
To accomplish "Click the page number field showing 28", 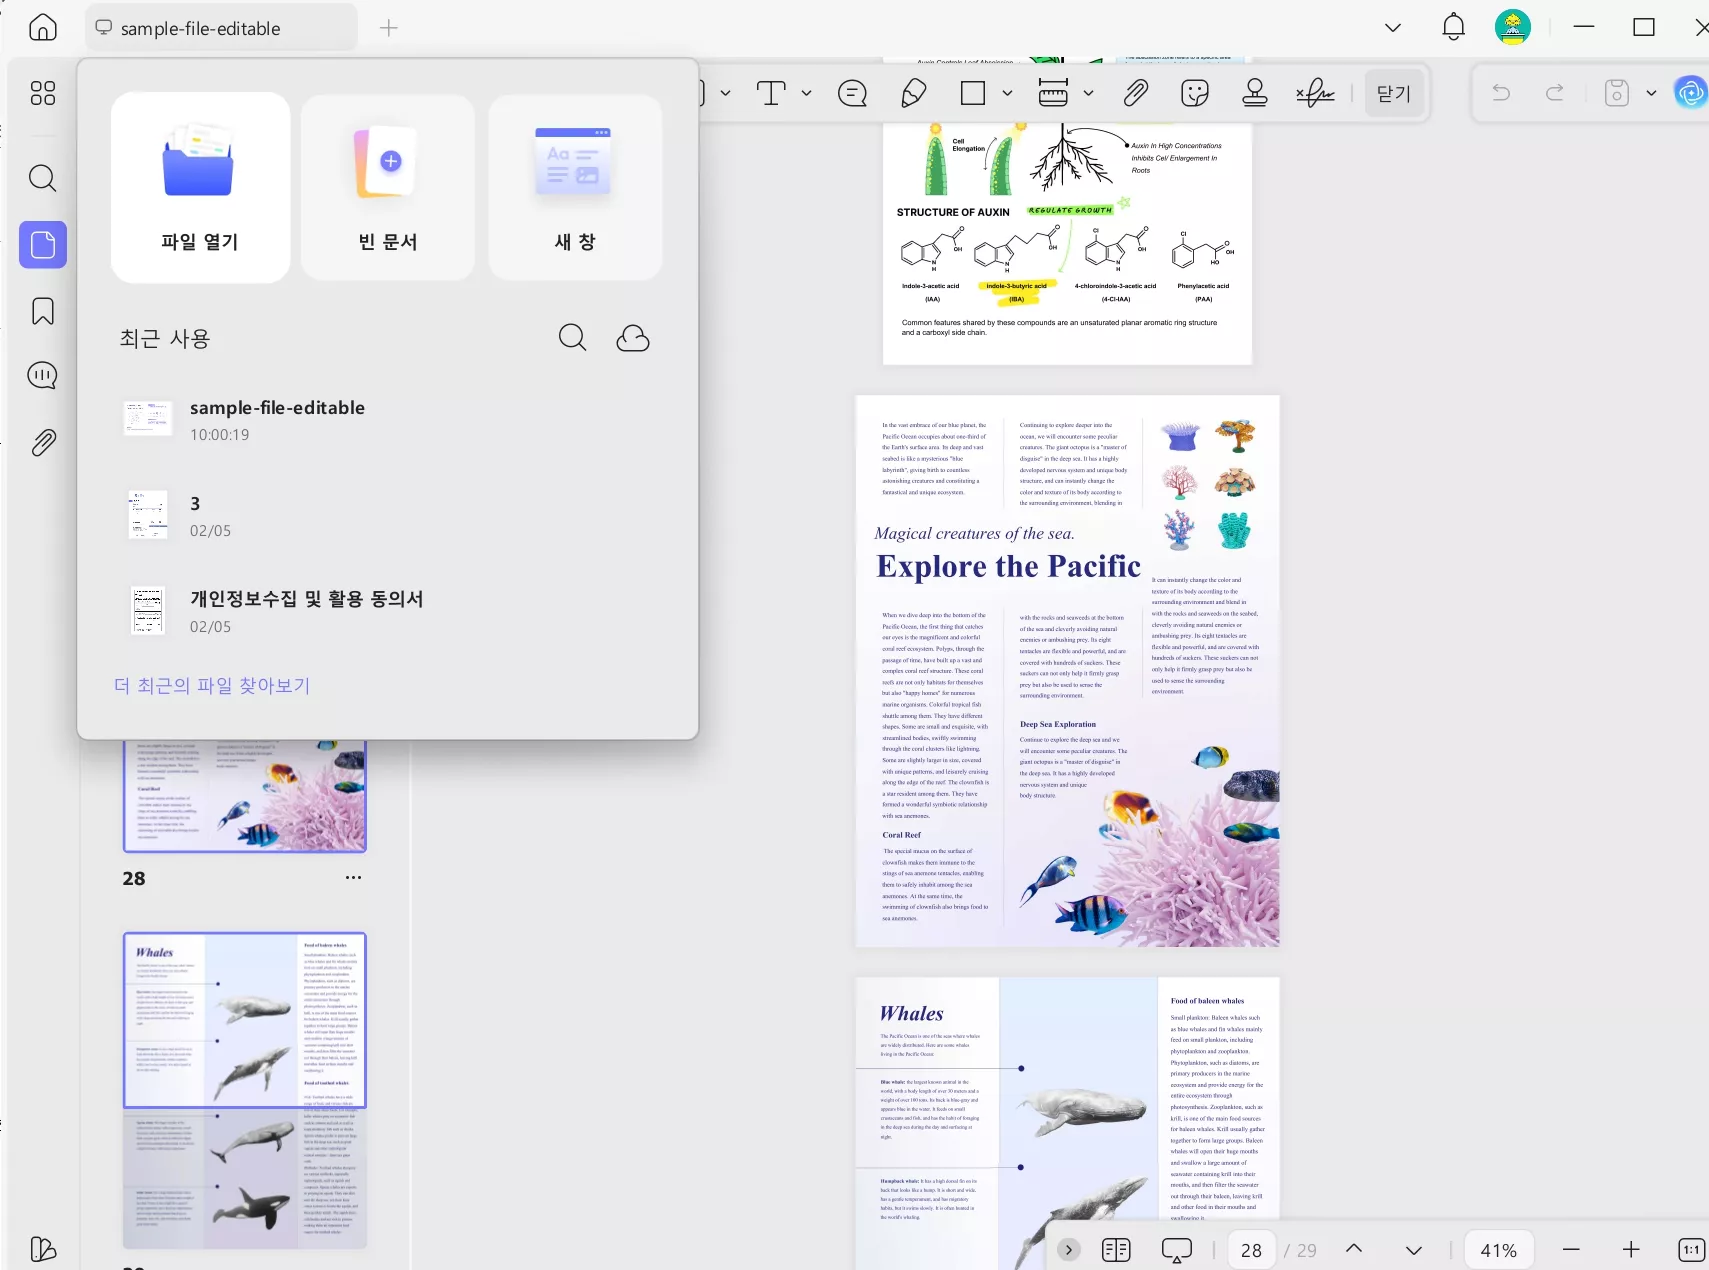I will coord(1251,1250).
